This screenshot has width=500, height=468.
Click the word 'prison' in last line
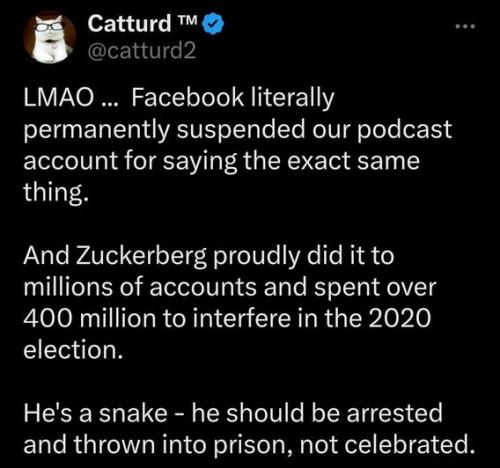(x=253, y=445)
